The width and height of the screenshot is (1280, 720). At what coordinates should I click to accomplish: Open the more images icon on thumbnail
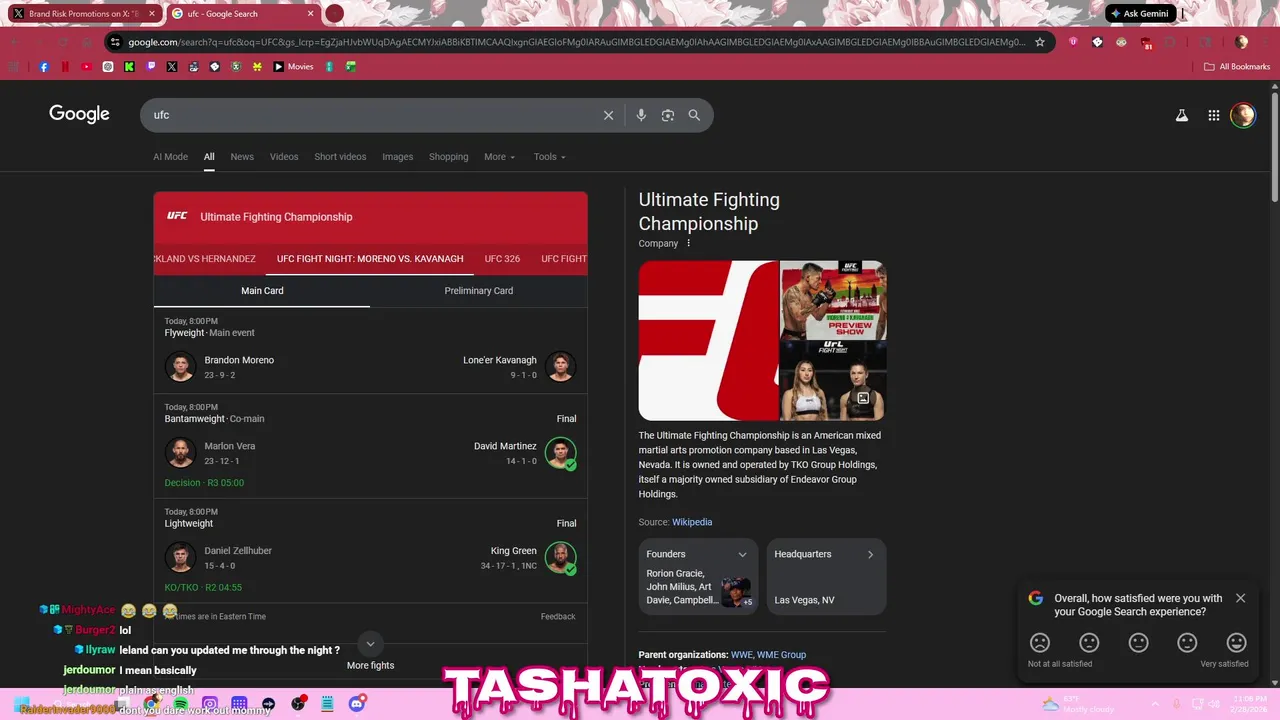click(x=863, y=398)
